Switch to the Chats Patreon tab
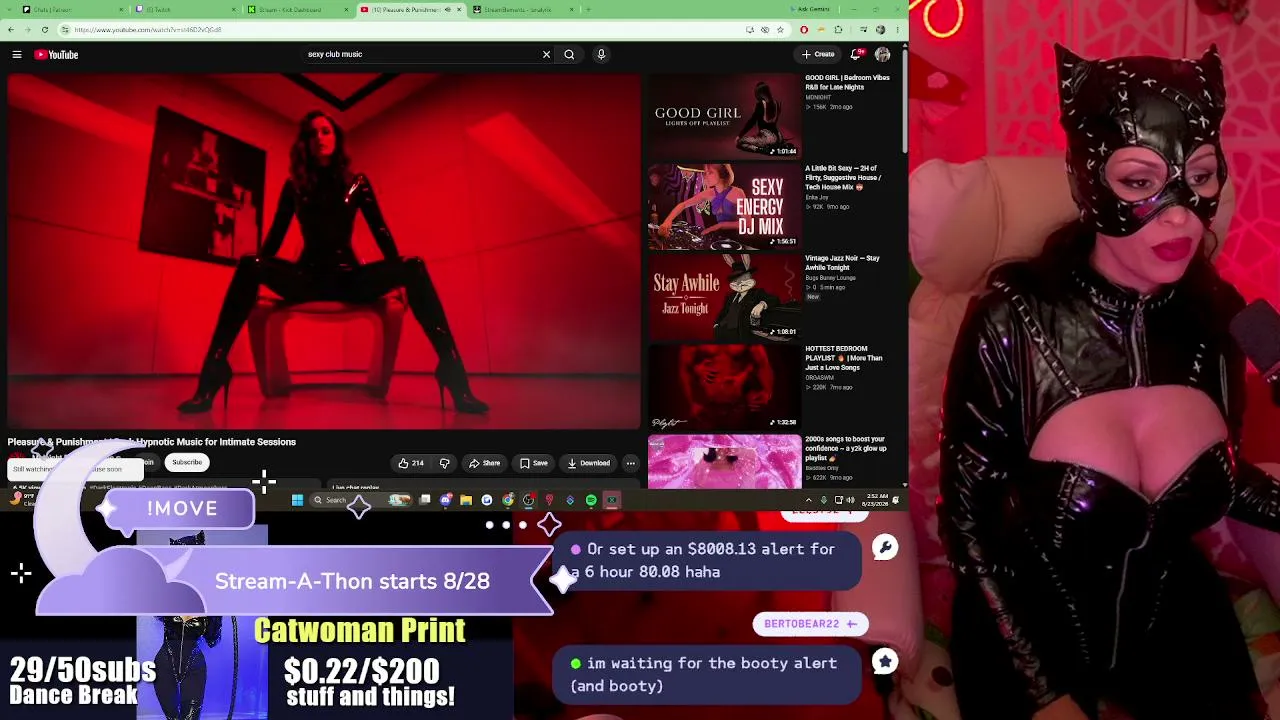 pos(73,10)
